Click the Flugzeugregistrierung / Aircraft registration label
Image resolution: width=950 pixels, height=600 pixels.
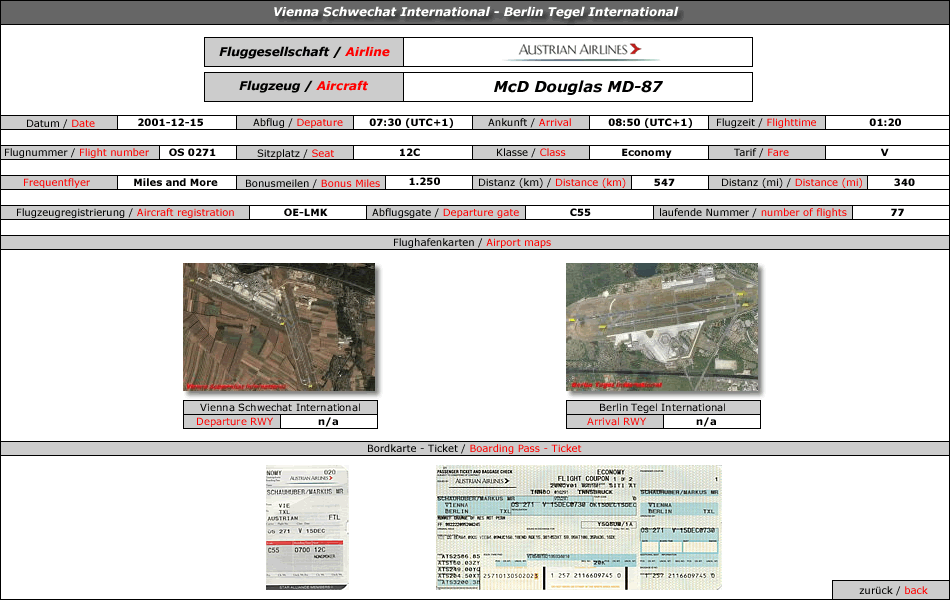125,213
